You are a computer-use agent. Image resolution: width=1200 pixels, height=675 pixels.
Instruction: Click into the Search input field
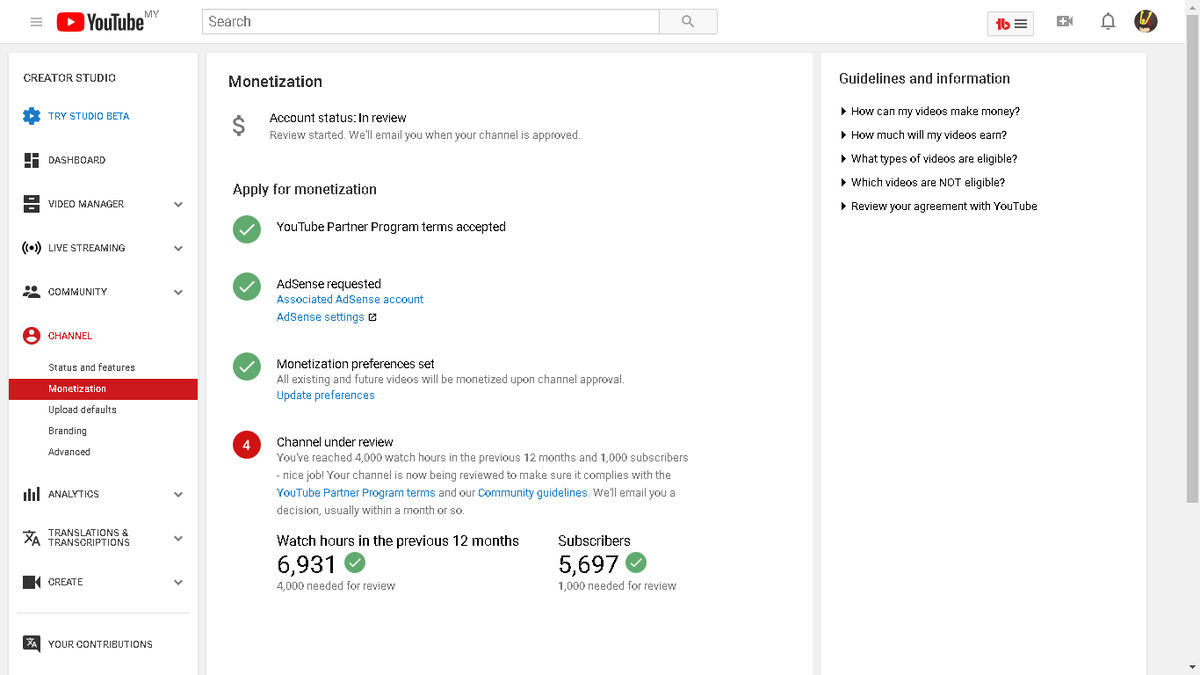[430, 21]
